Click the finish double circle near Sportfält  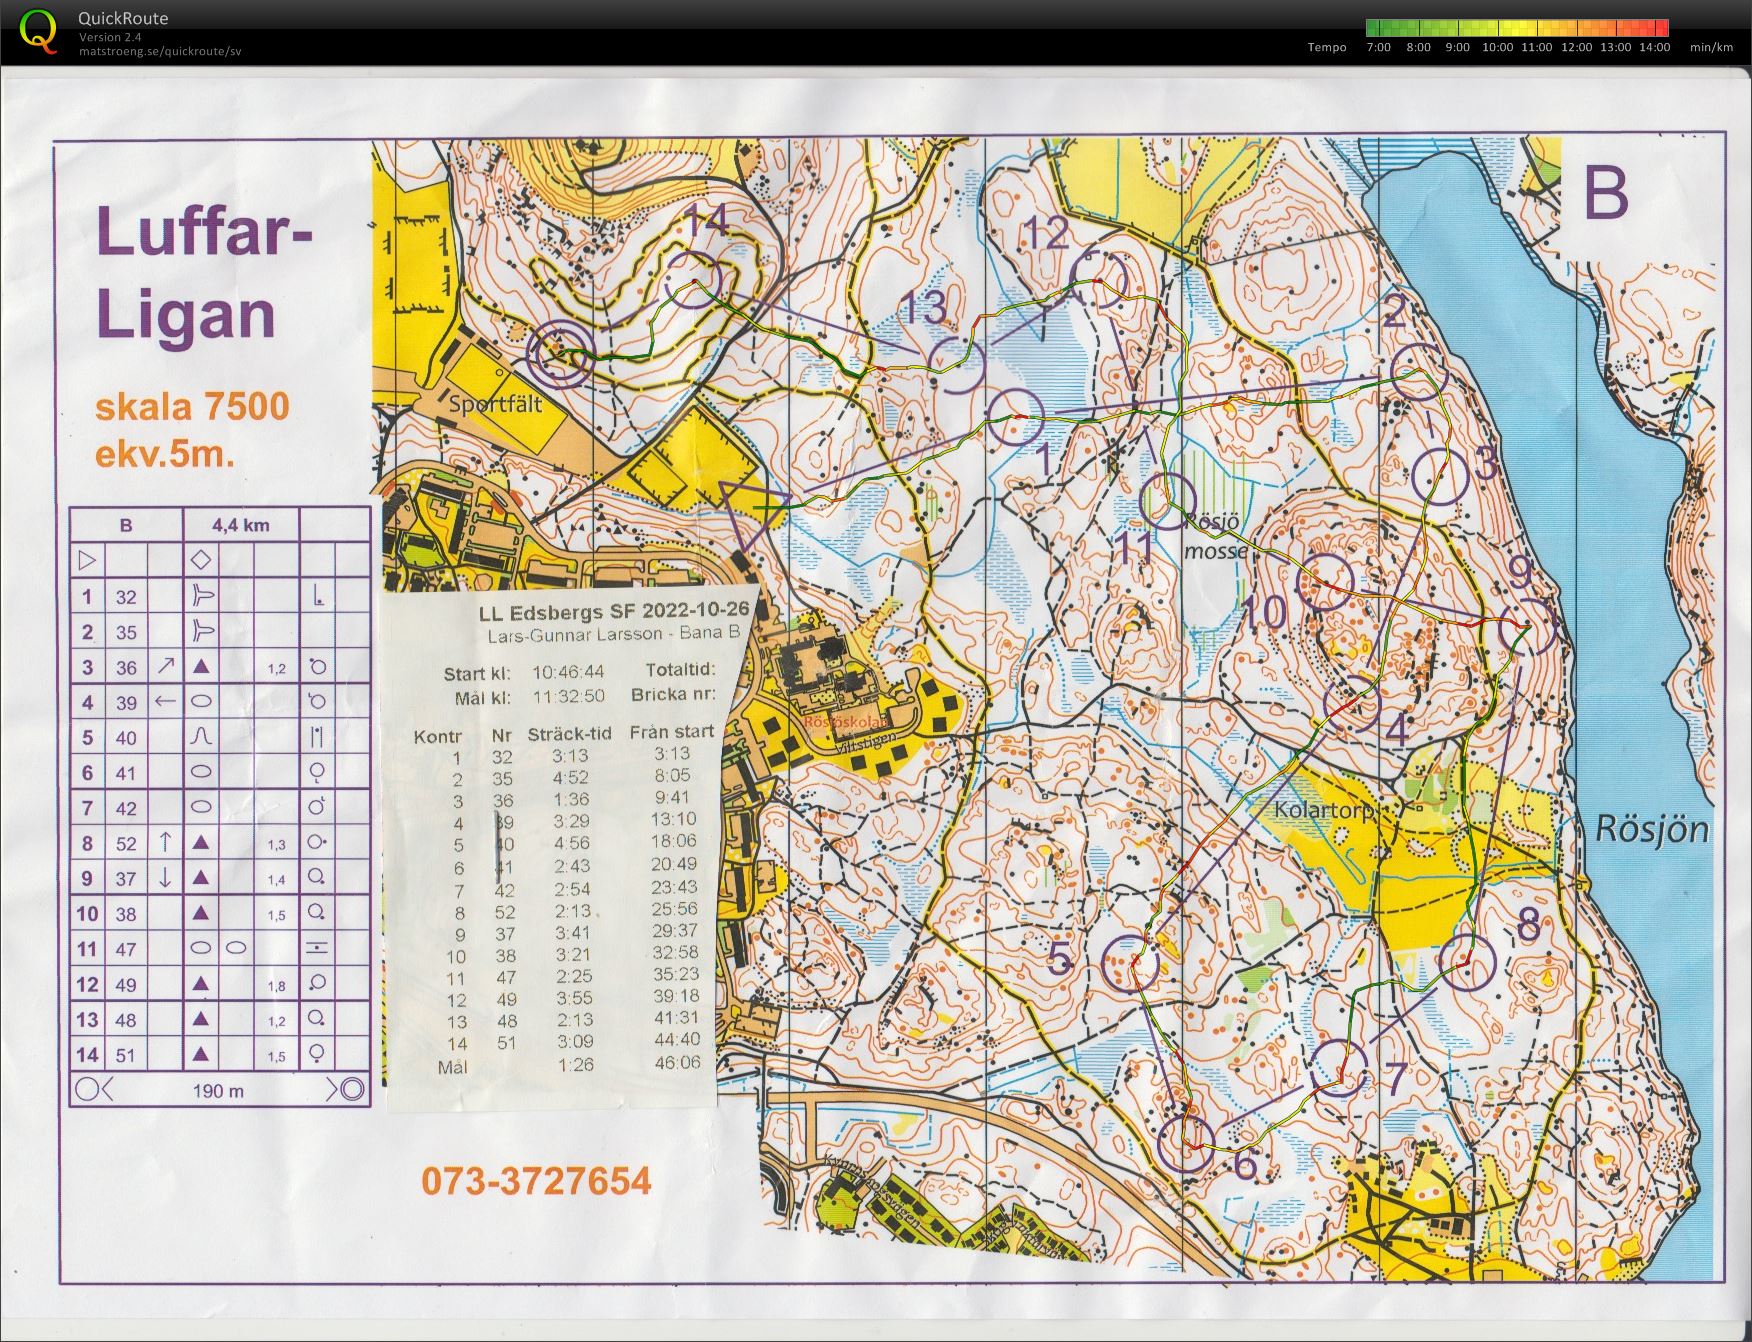tap(560, 353)
